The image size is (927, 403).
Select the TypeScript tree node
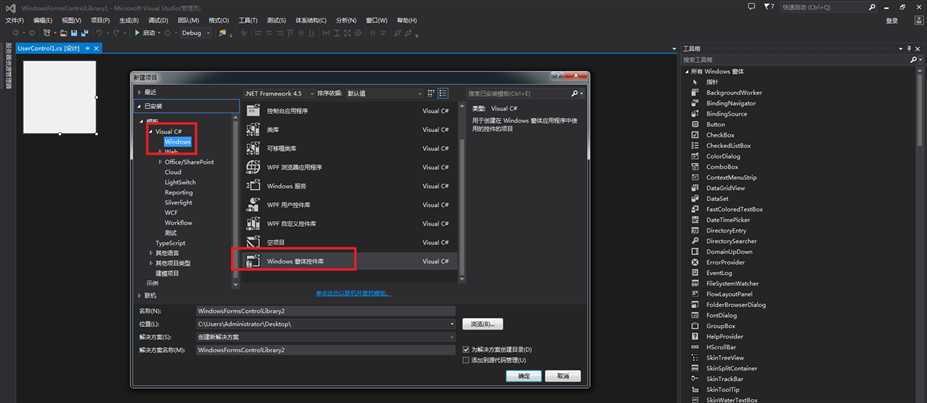pyautogui.click(x=170, y=243)
